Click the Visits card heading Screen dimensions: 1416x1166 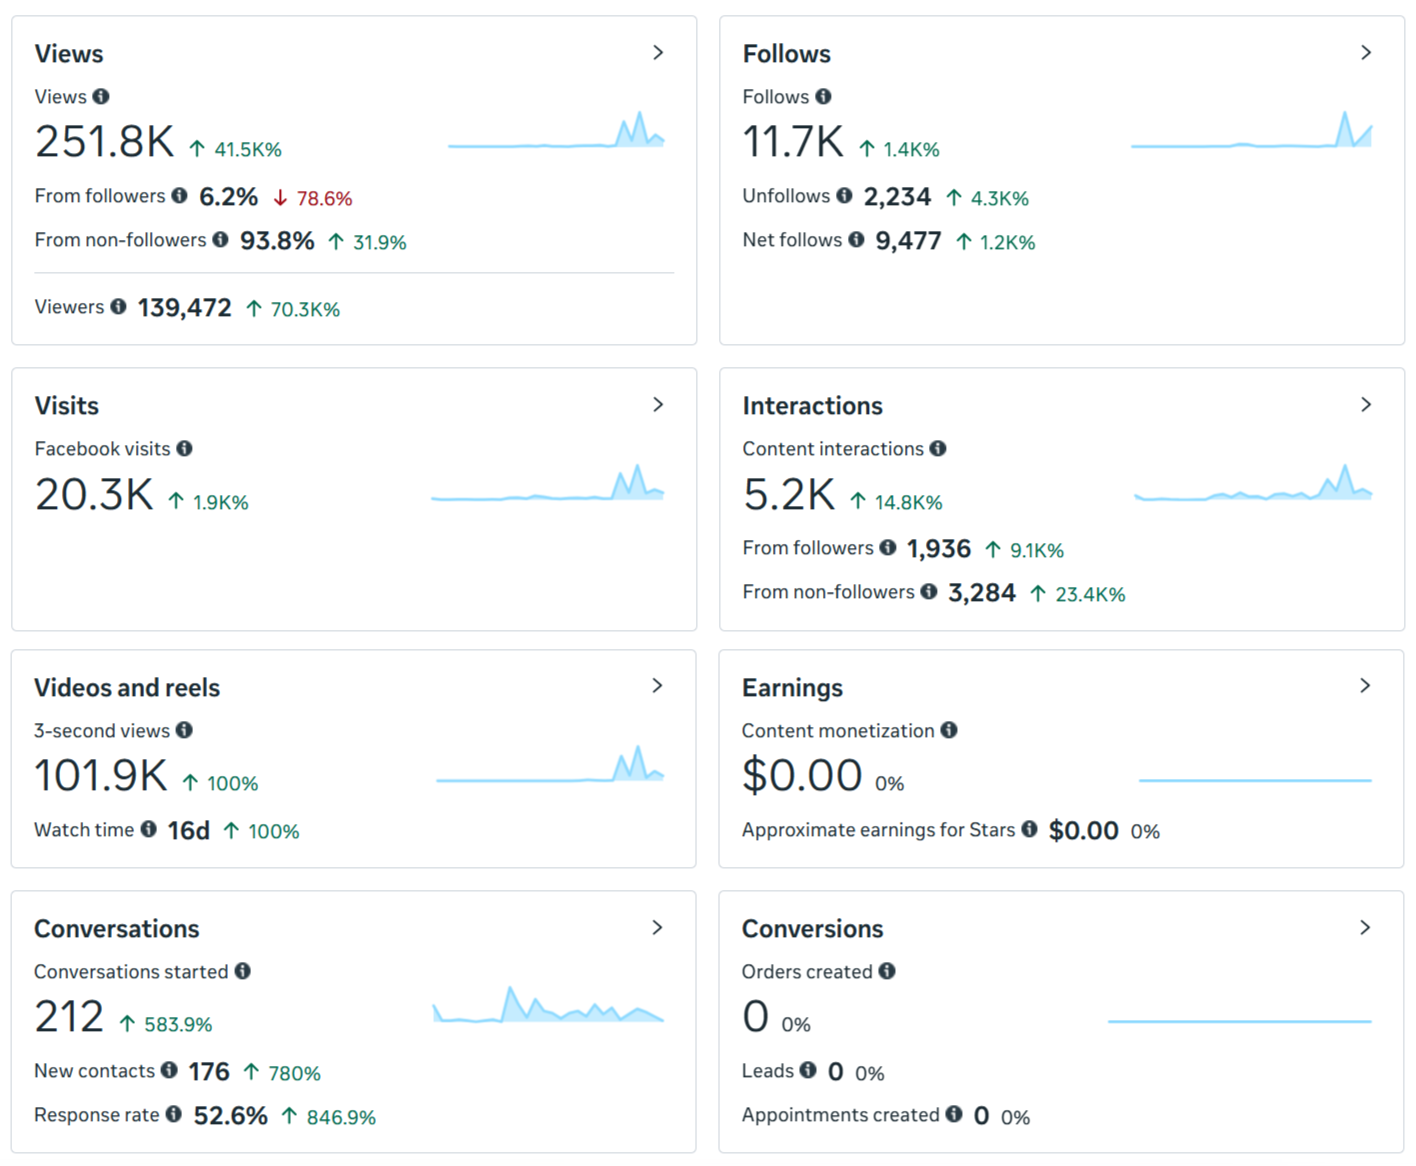coord(67,406)
